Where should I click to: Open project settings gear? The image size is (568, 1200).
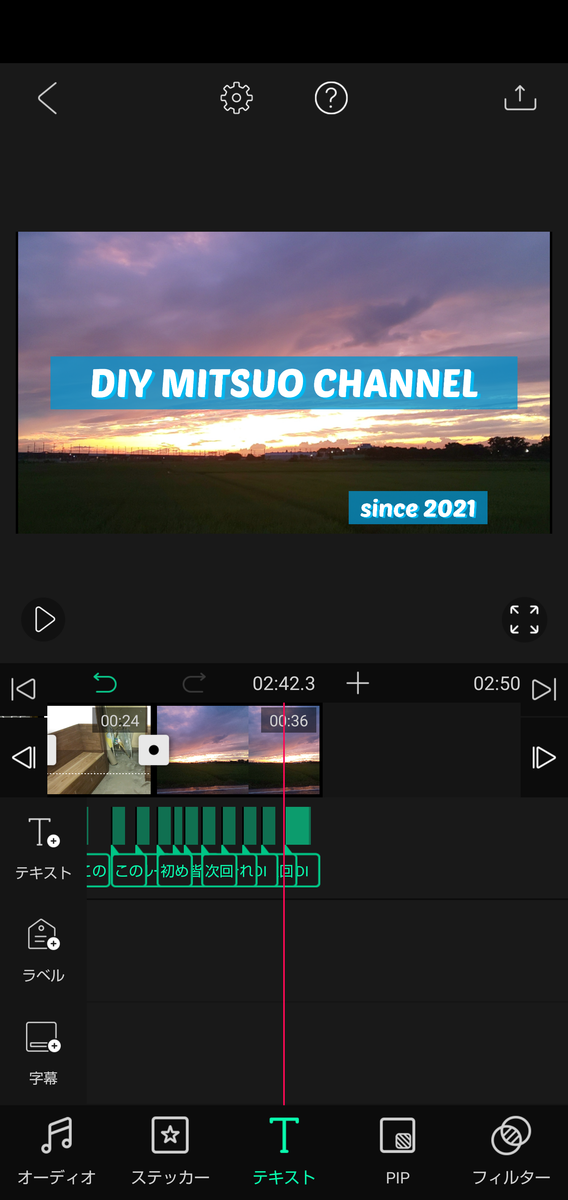point(236,97)
